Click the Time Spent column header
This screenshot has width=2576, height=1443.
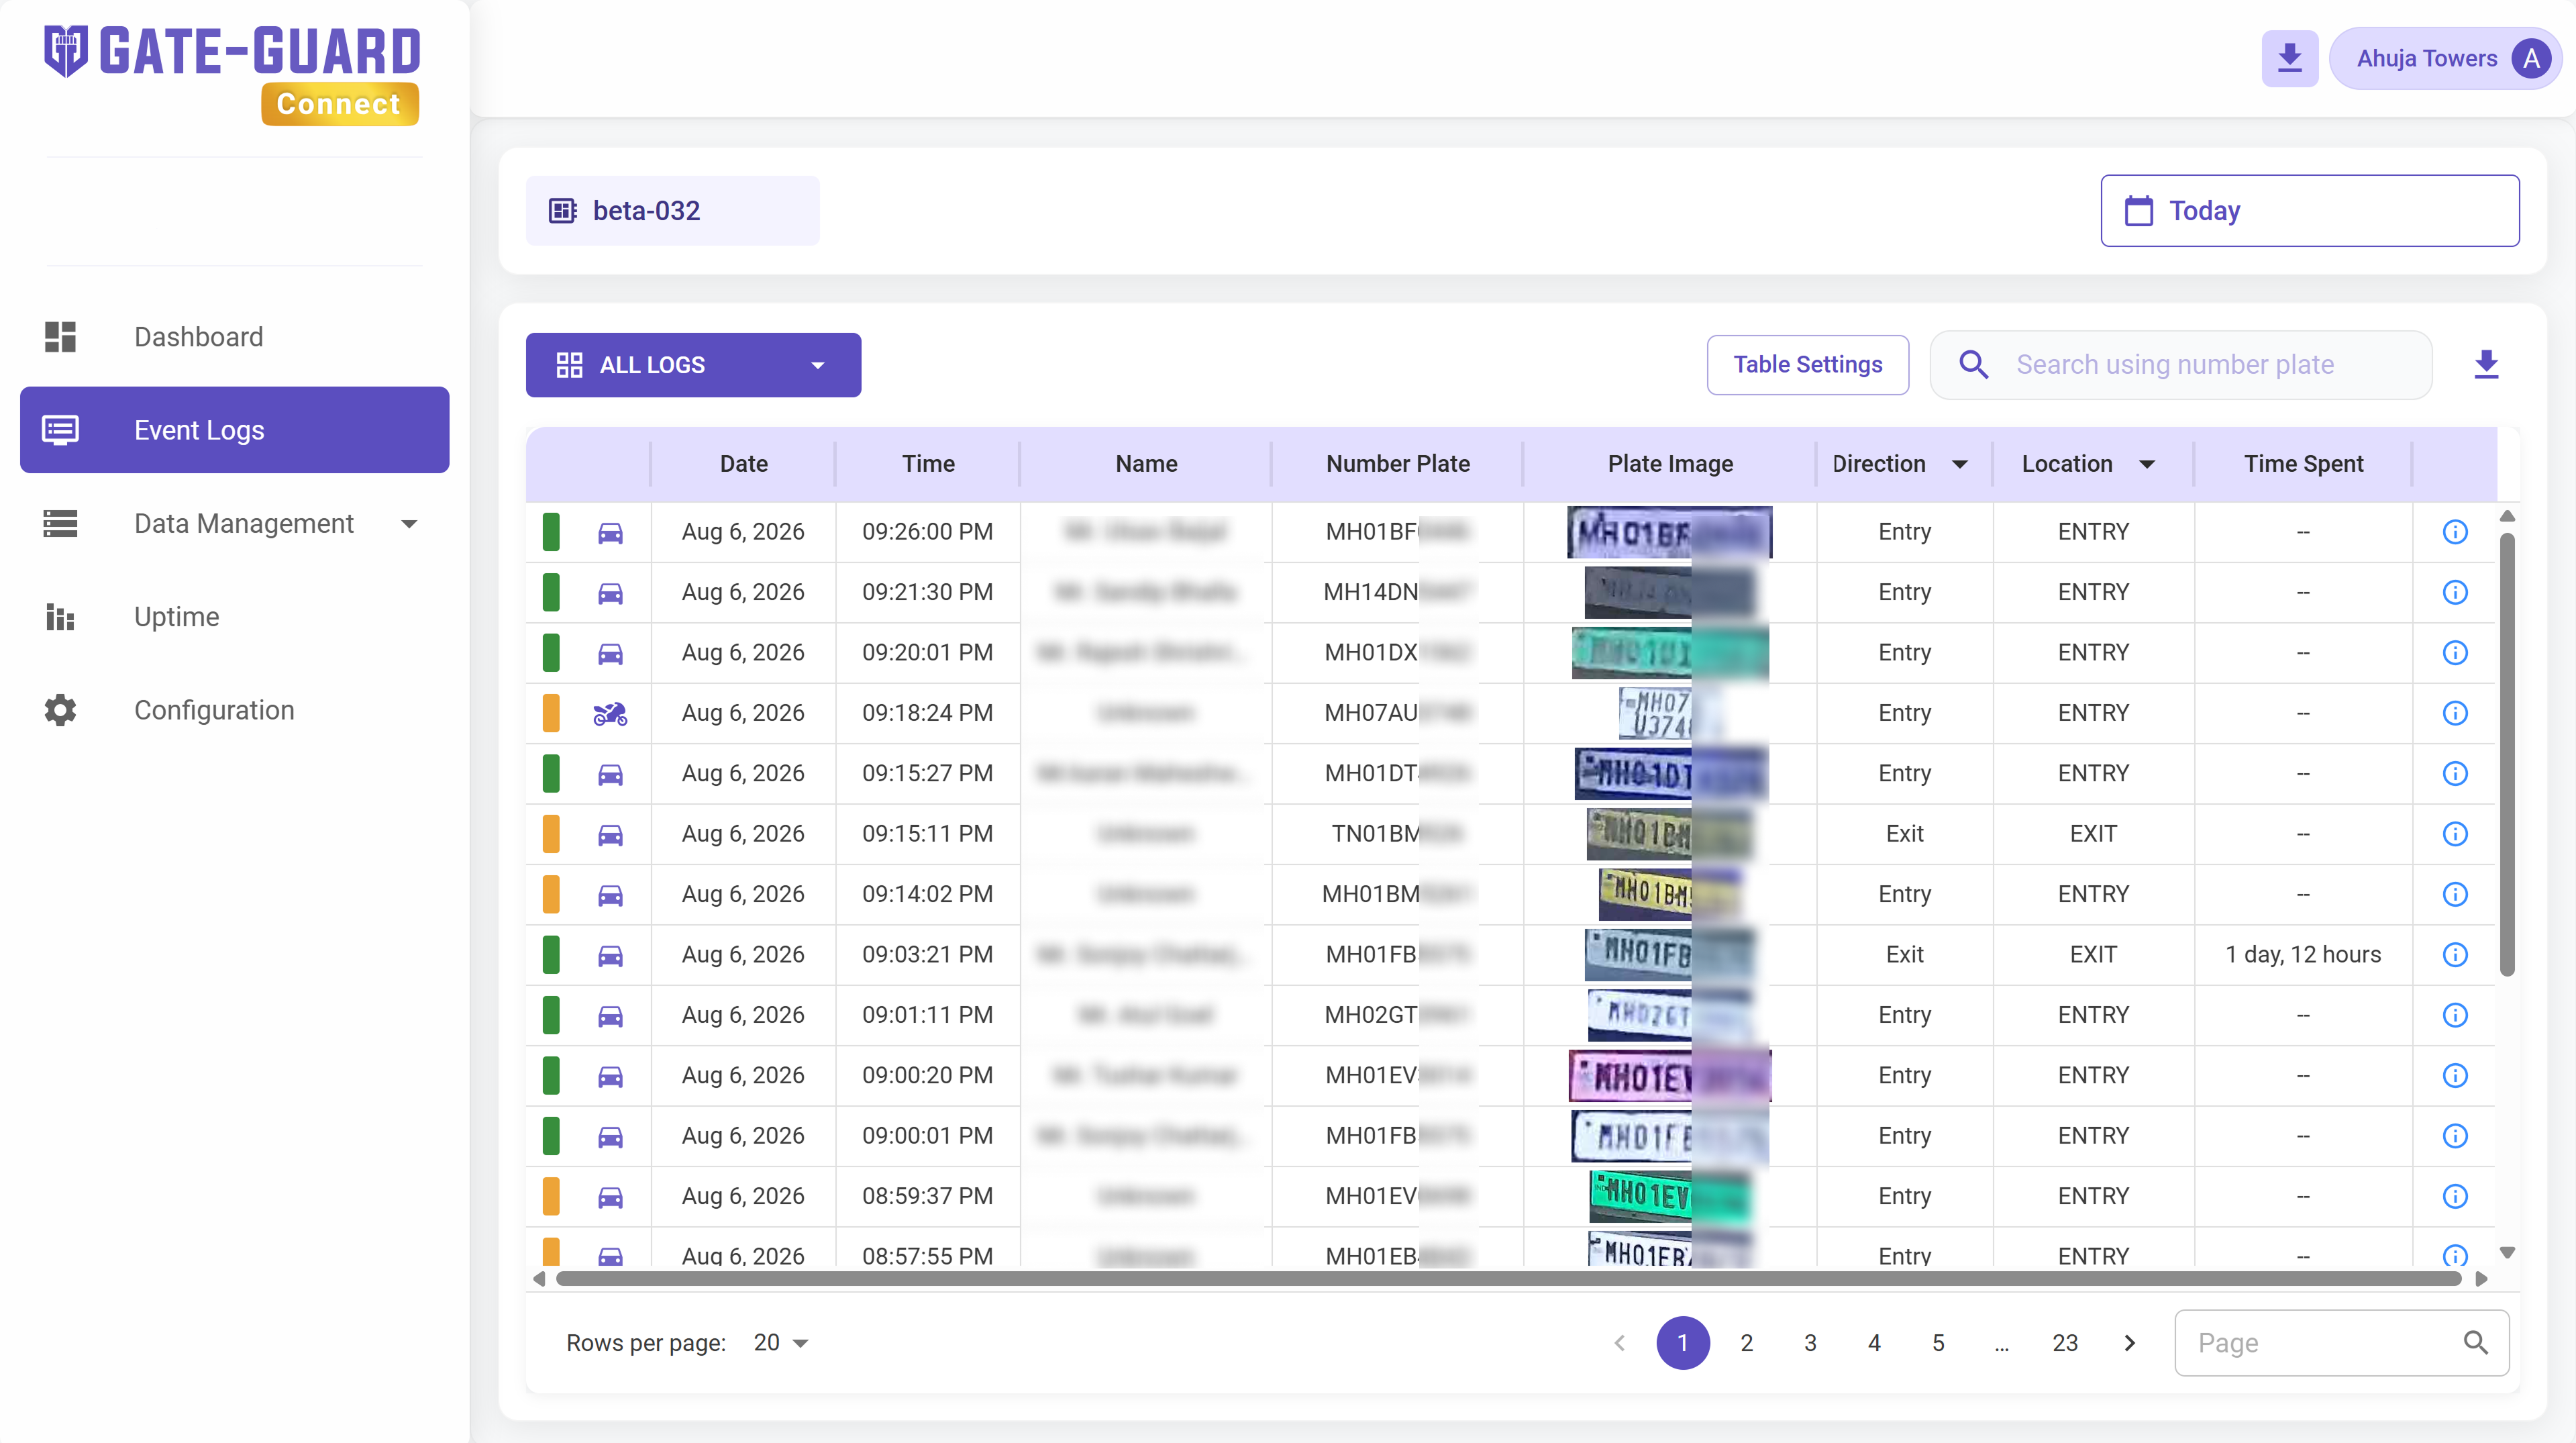tap(2302, 464)
